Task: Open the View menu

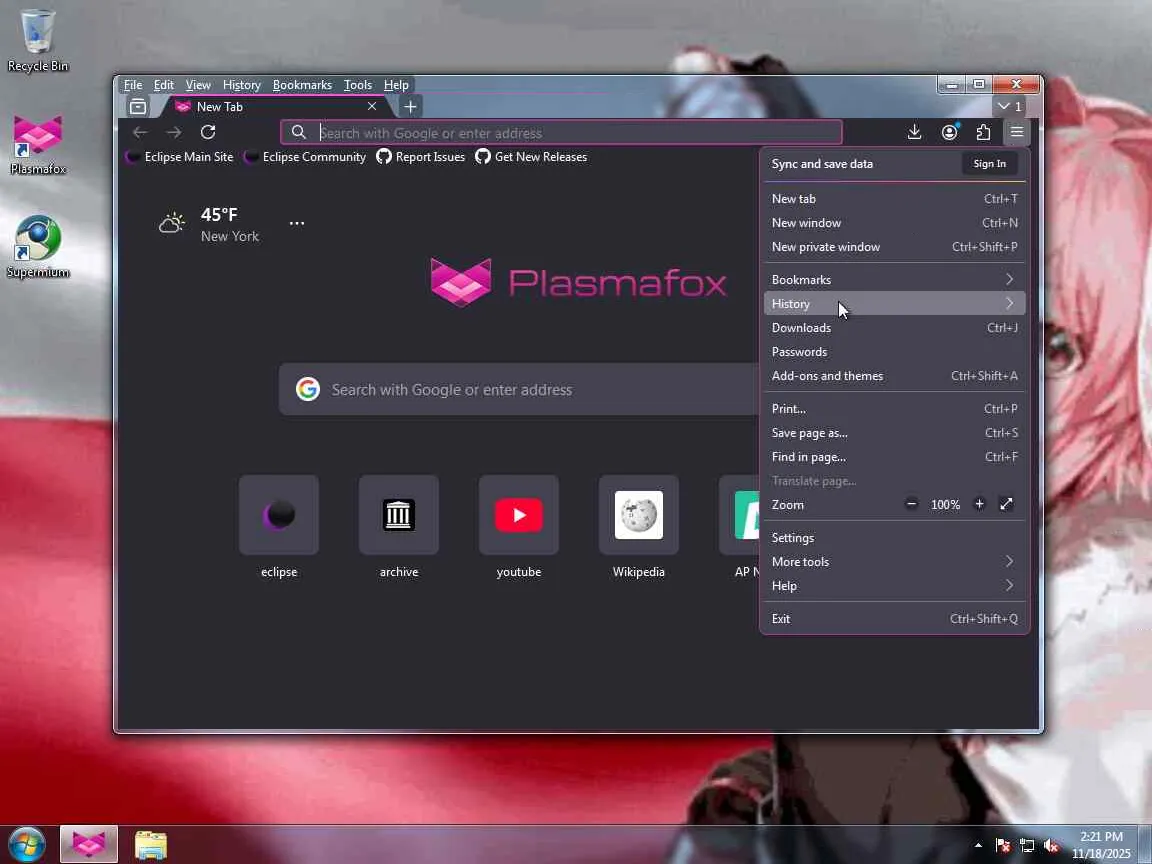Action: (198, 85)
